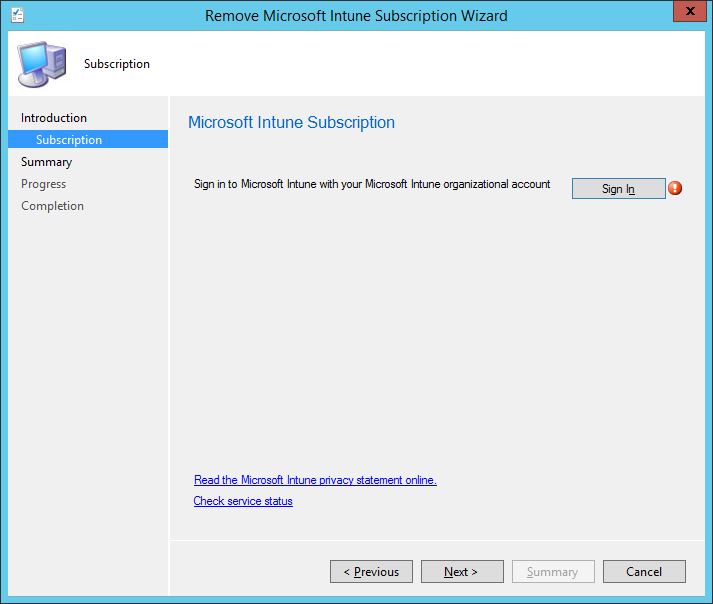Select the Subscription step in sidebar

[88, 139]
